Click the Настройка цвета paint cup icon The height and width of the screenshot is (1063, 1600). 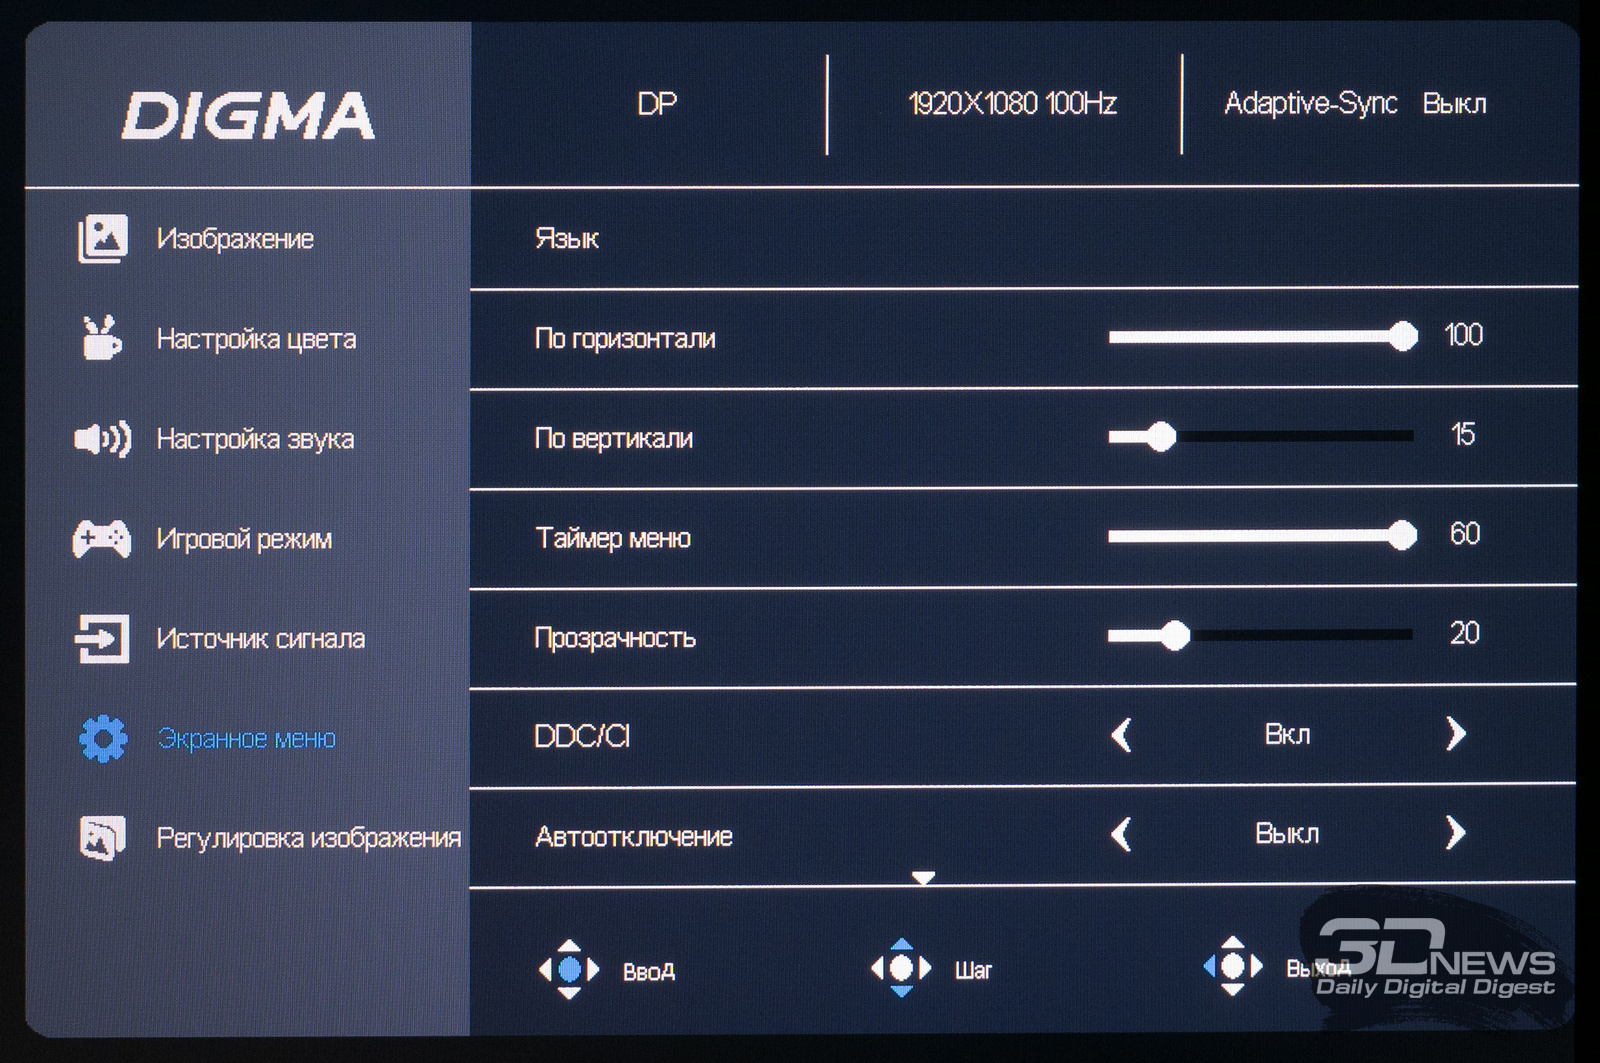click(101, 338)
